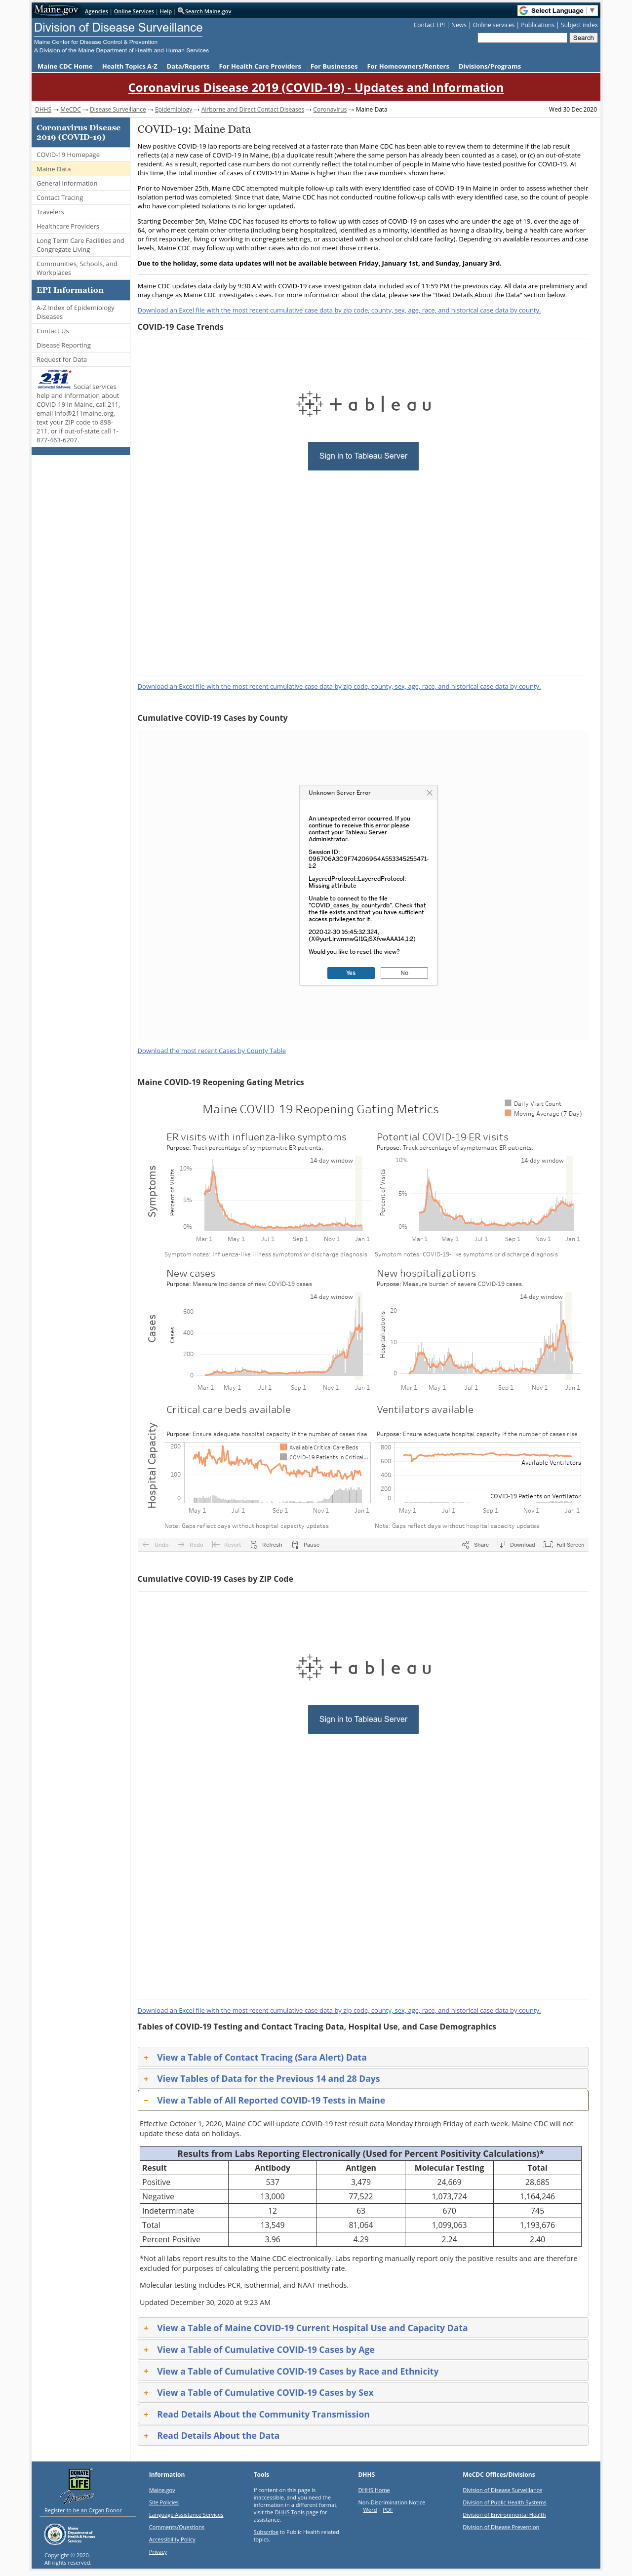Open Download the most recent Cases by County Table
The image size is (632, 2576).
[212, 1051]
